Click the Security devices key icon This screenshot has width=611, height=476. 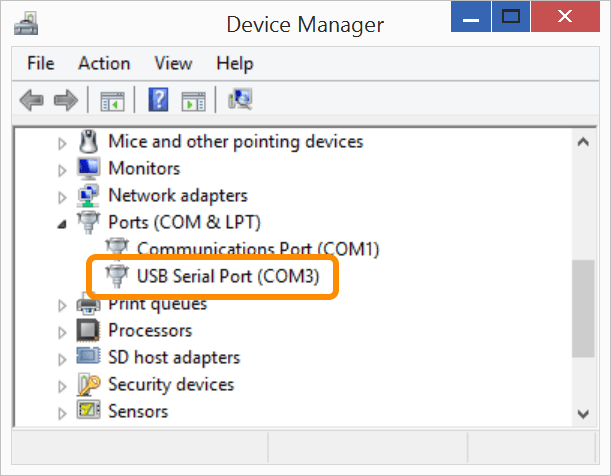pyautogui.click(x=89, y=384)
